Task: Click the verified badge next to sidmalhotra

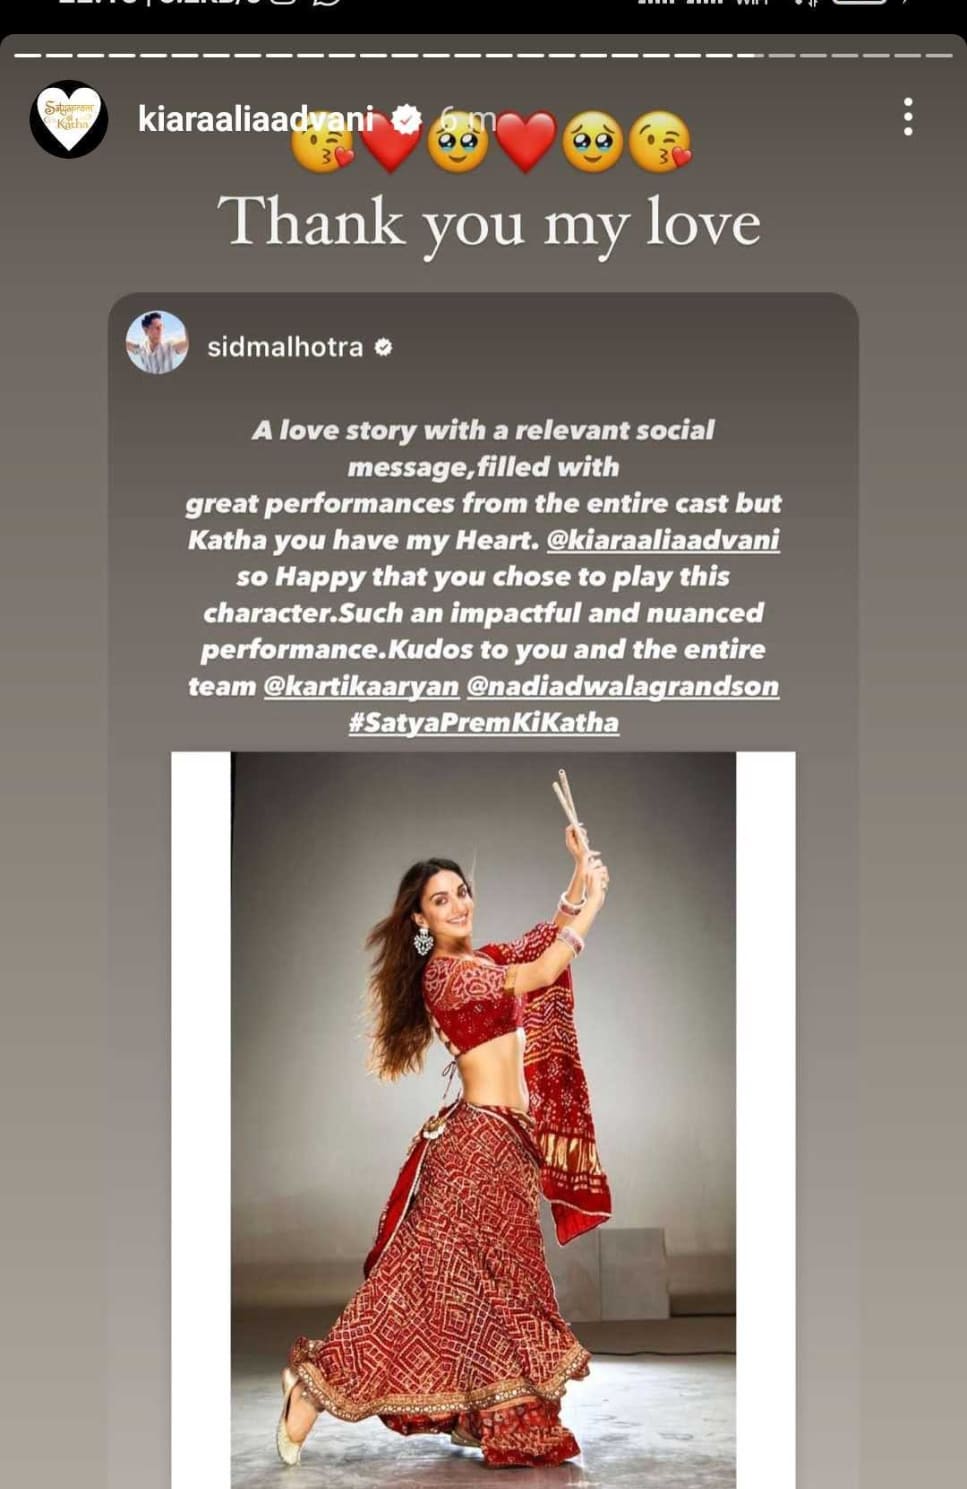Action: pyautogui.click(x=383, y=347)
